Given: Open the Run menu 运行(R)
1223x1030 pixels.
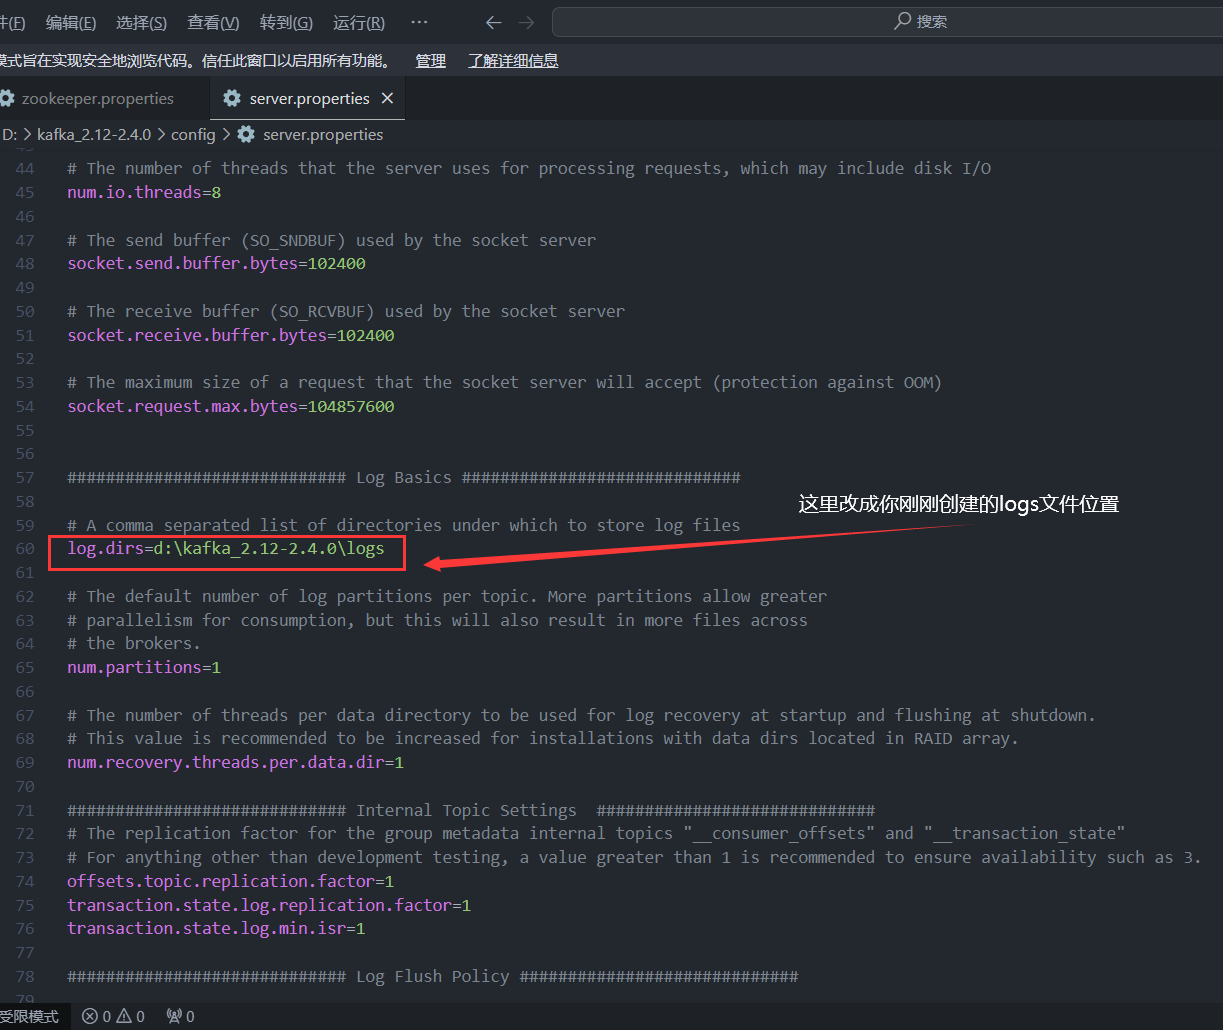Looking at the screenshot, I should (x=359, y=22).
